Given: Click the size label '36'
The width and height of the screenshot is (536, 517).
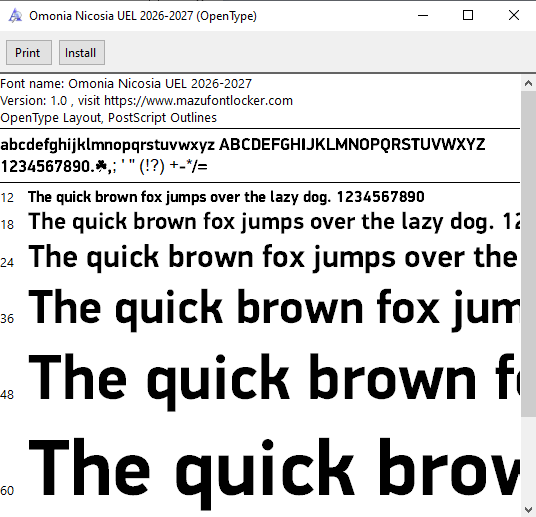Looking at the screenshot, I should tap(7, 319).
